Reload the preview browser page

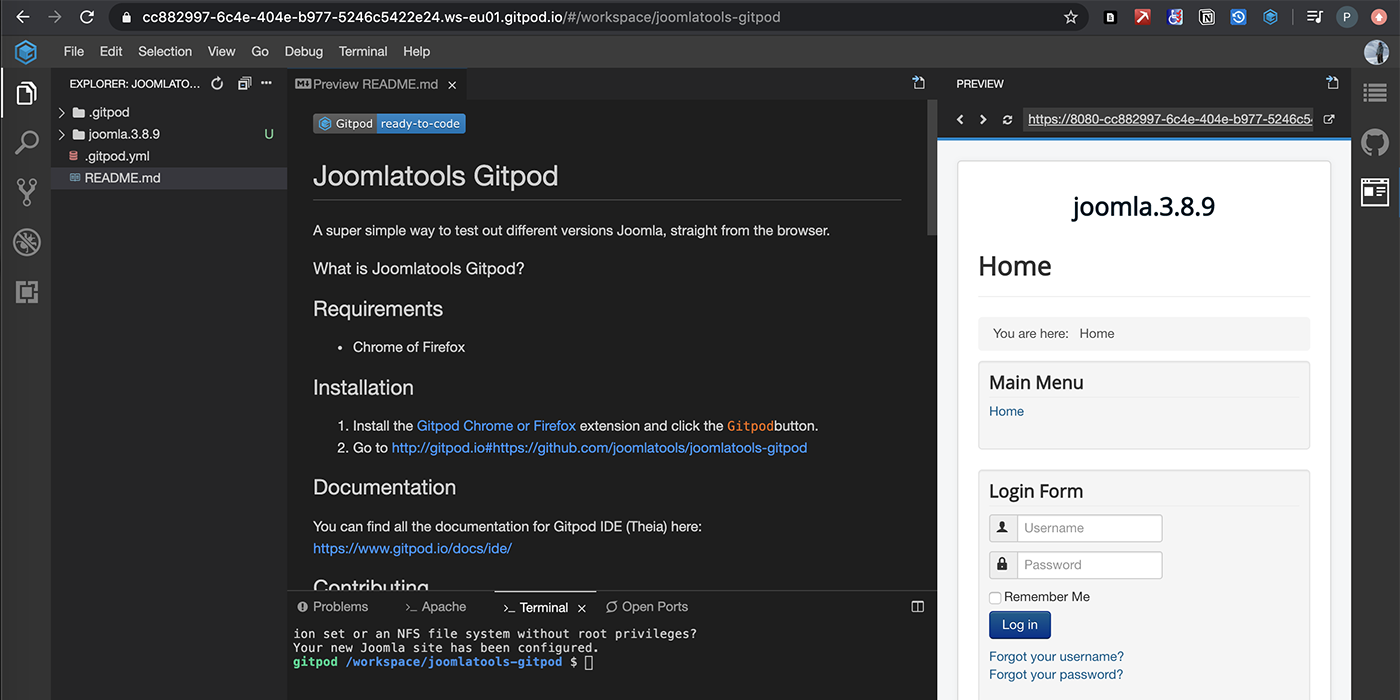1007,120
